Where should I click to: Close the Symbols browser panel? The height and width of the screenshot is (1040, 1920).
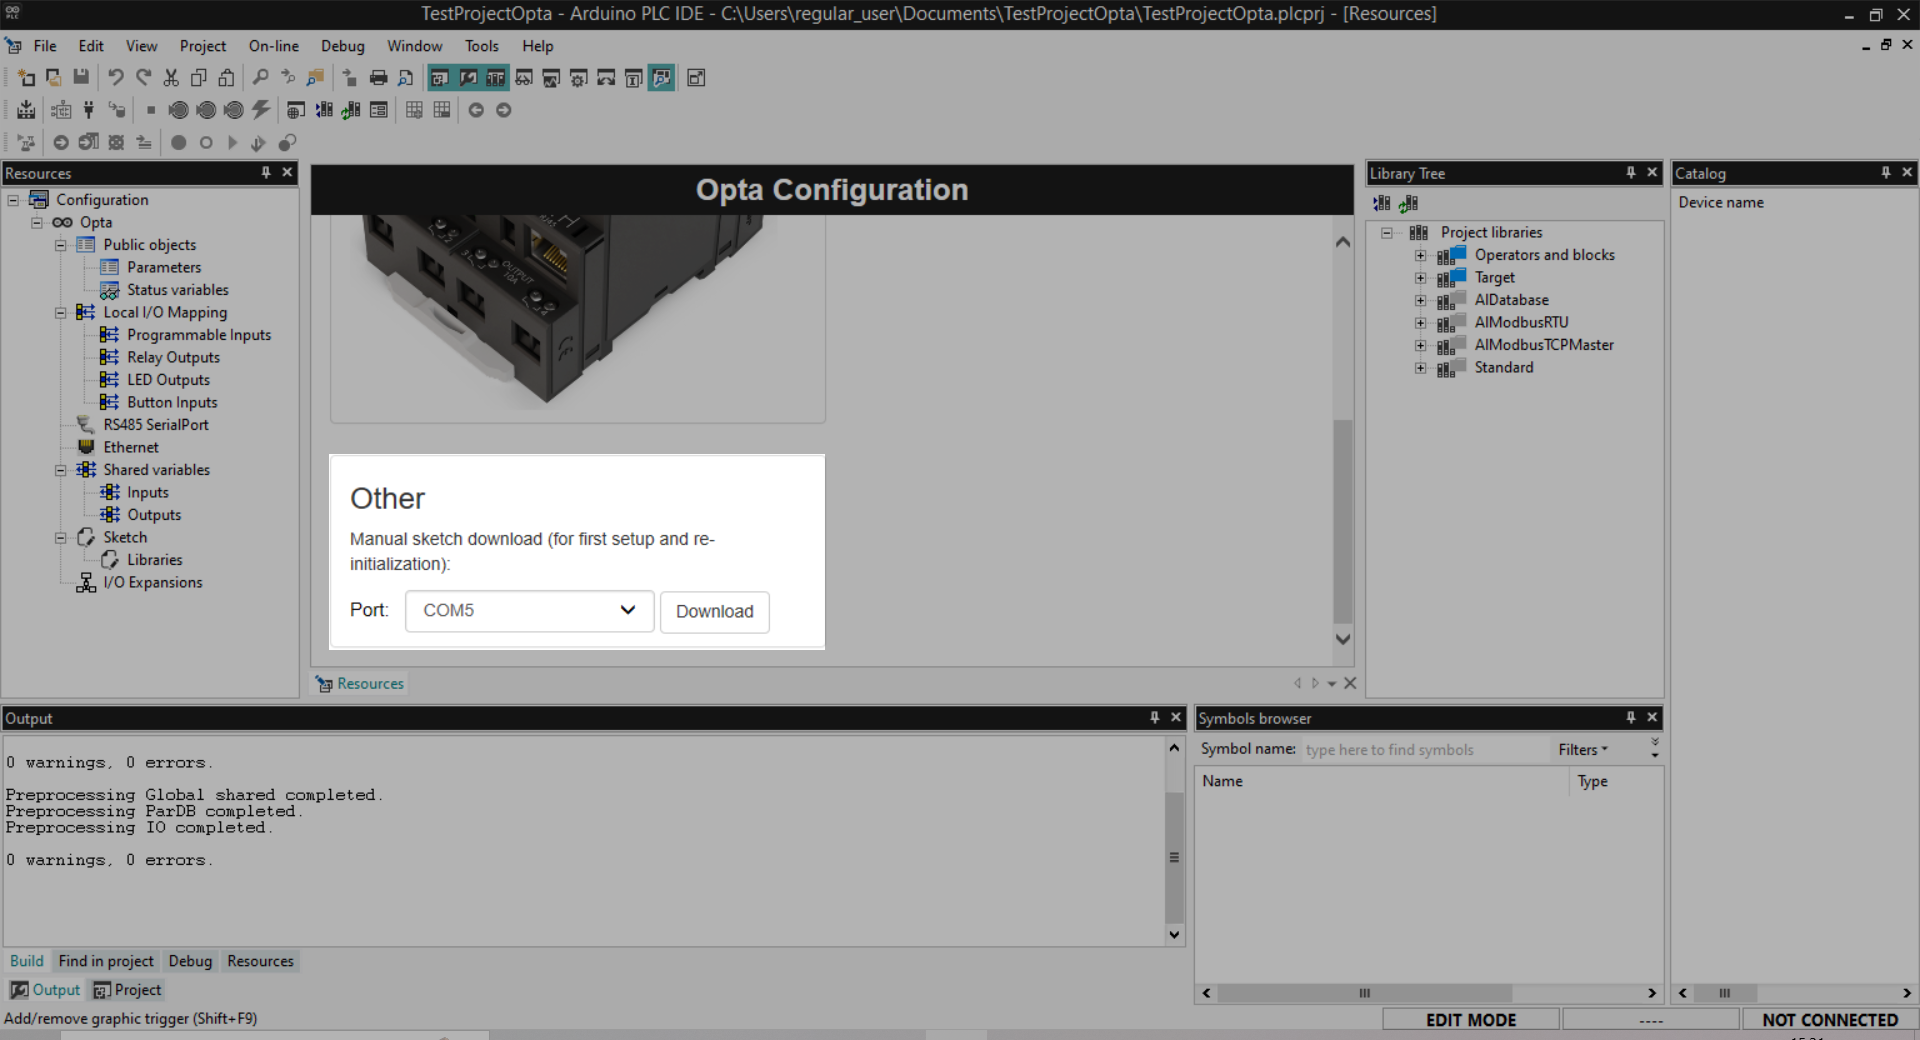1652,717
